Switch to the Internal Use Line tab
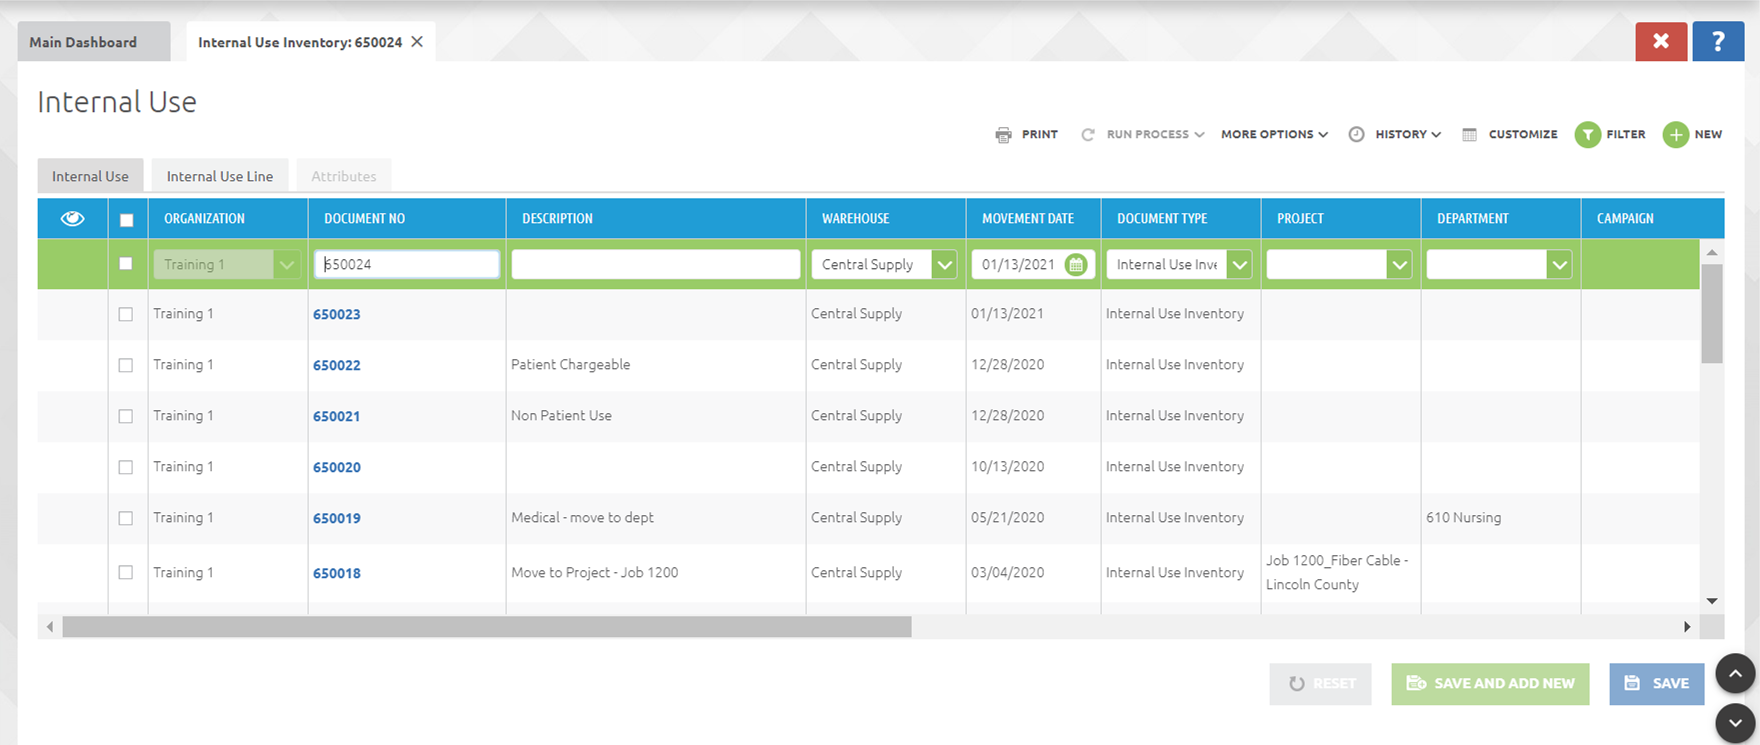Screen dimensions: 1760x745 click(220, 177)
